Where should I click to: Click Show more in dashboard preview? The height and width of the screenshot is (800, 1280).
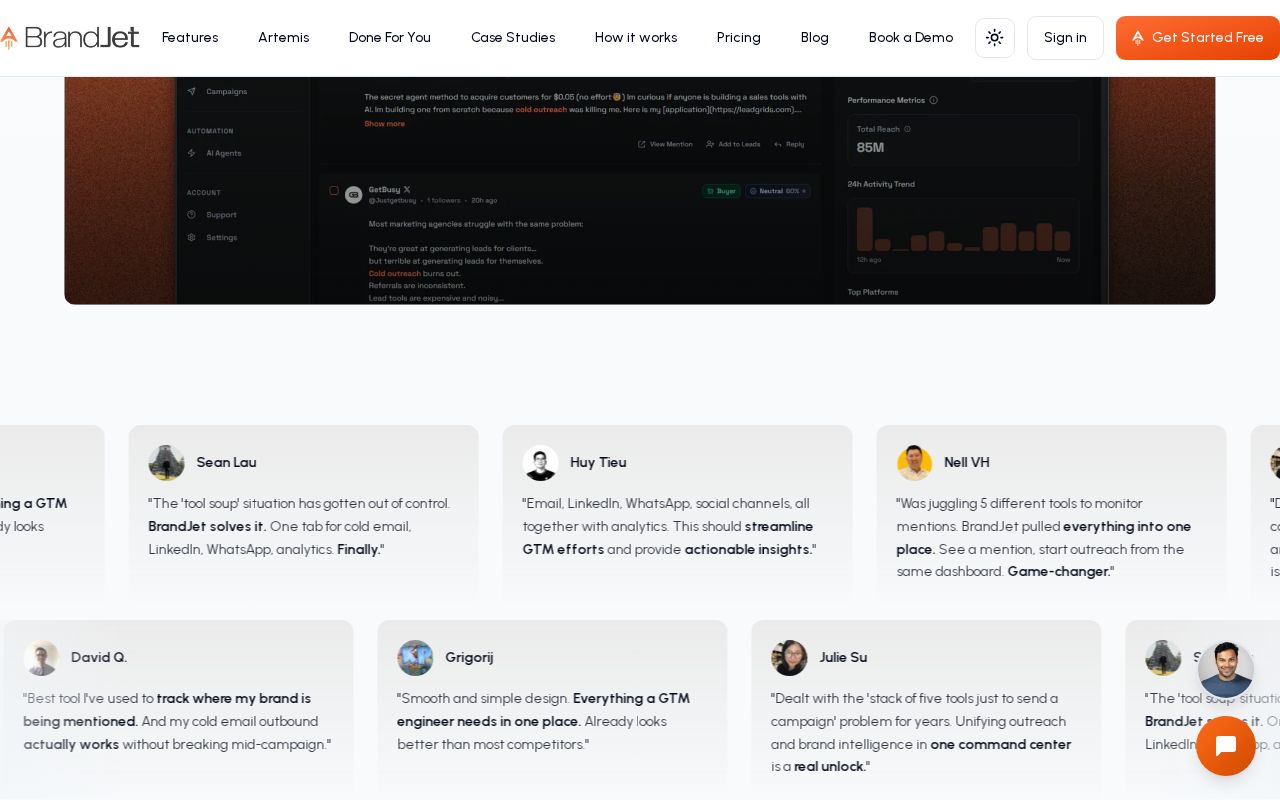coord(384,124)
